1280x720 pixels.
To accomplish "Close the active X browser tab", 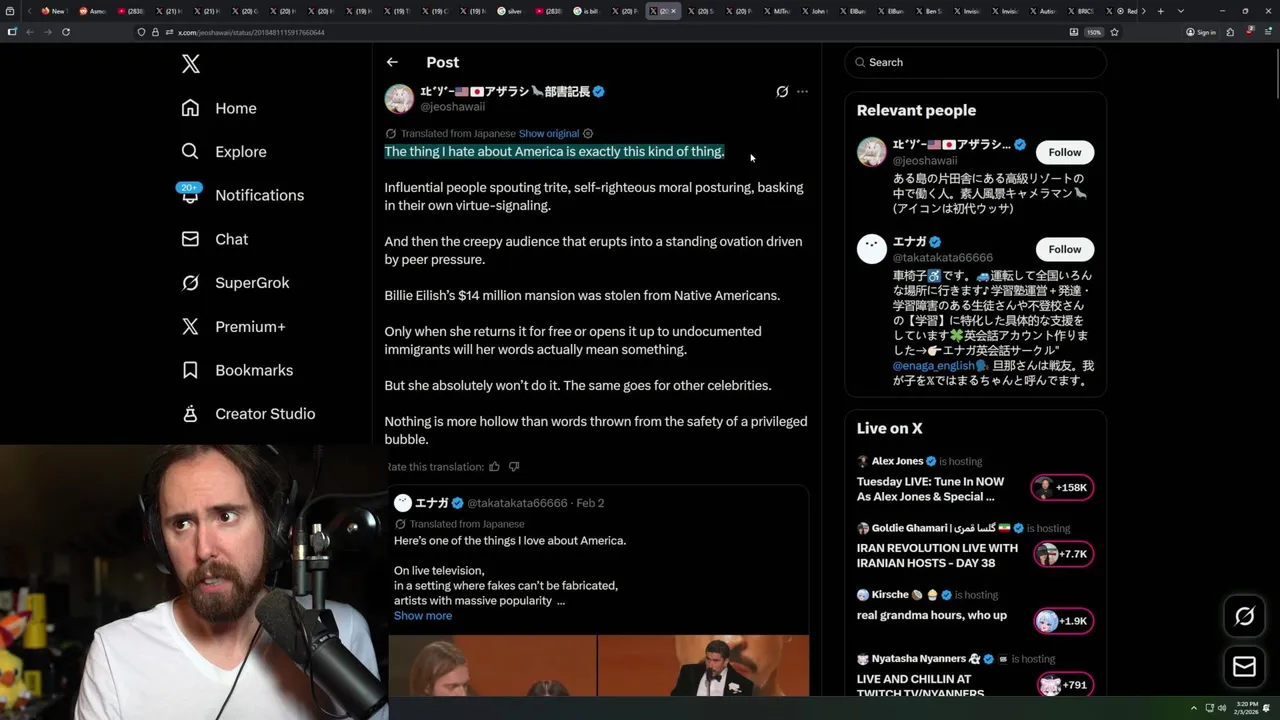I will (x=673, y=11).
